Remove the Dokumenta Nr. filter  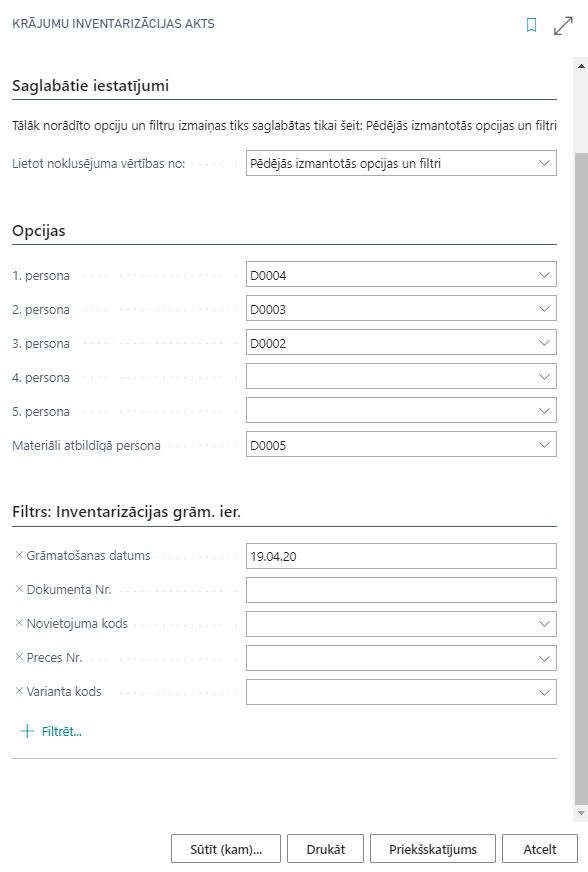coord(19,589)
